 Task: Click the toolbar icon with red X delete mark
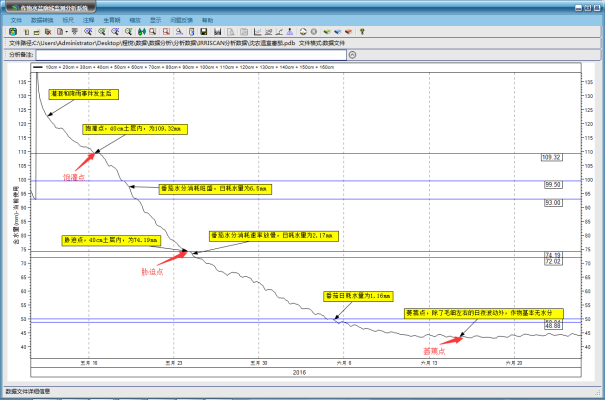[48, 32]
